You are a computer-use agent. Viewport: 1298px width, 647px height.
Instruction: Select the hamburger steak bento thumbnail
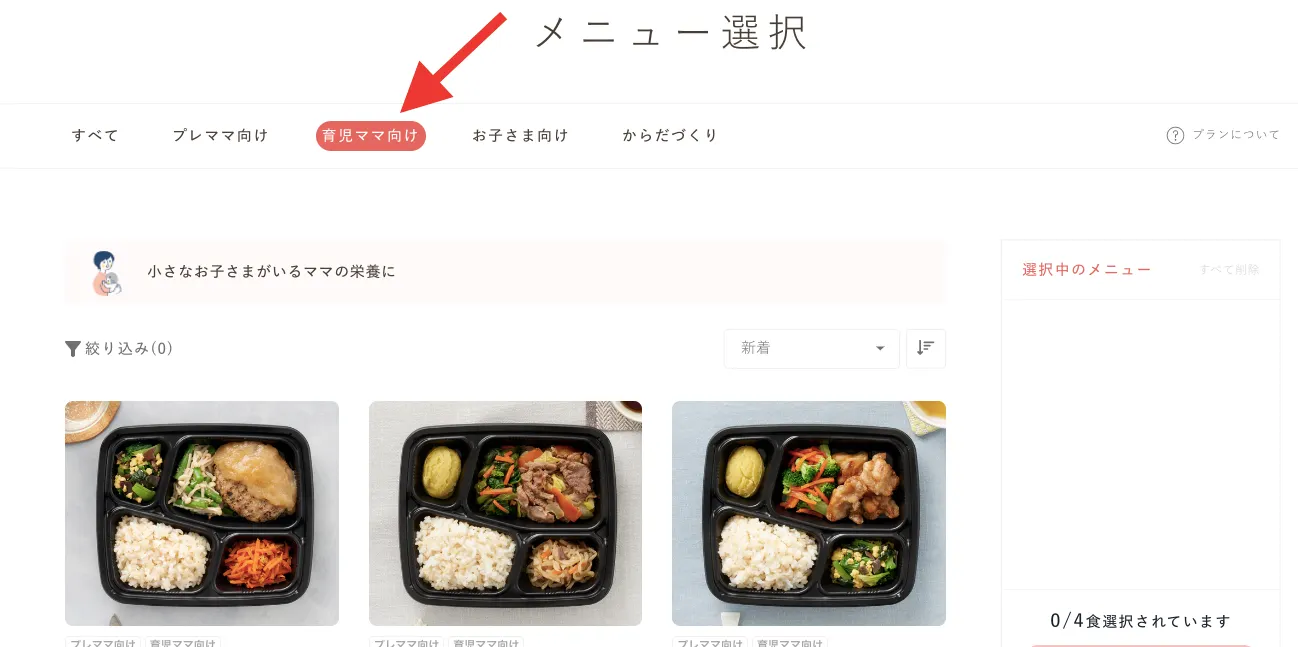pos(202,513)
